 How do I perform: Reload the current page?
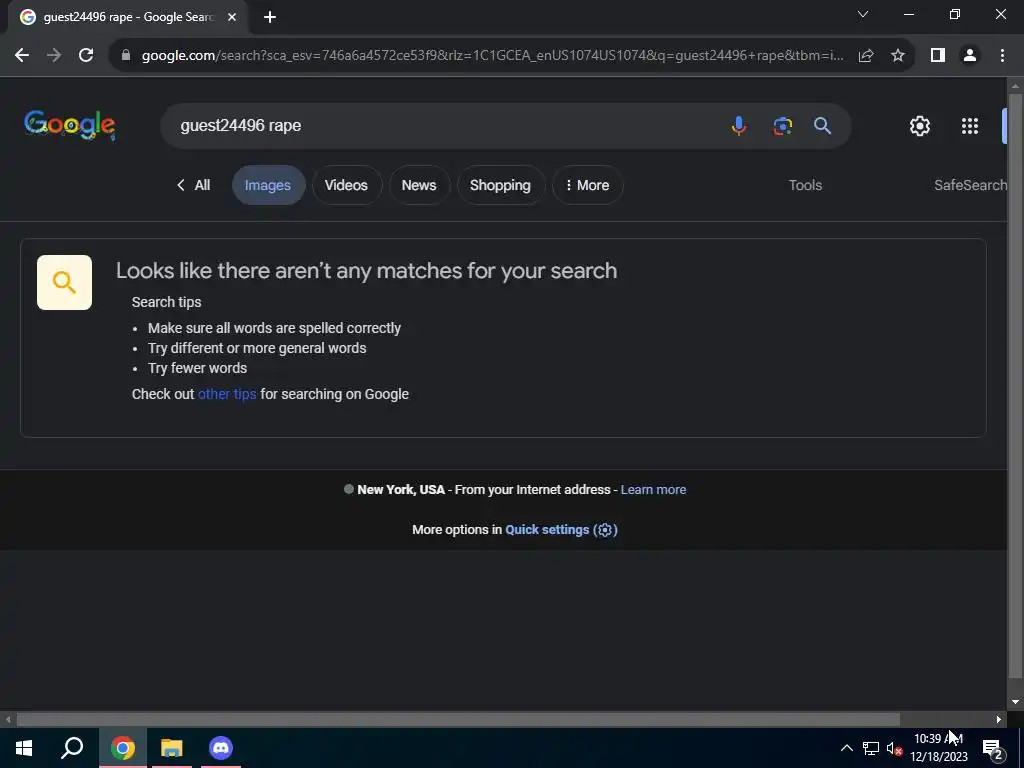[86, 56]
